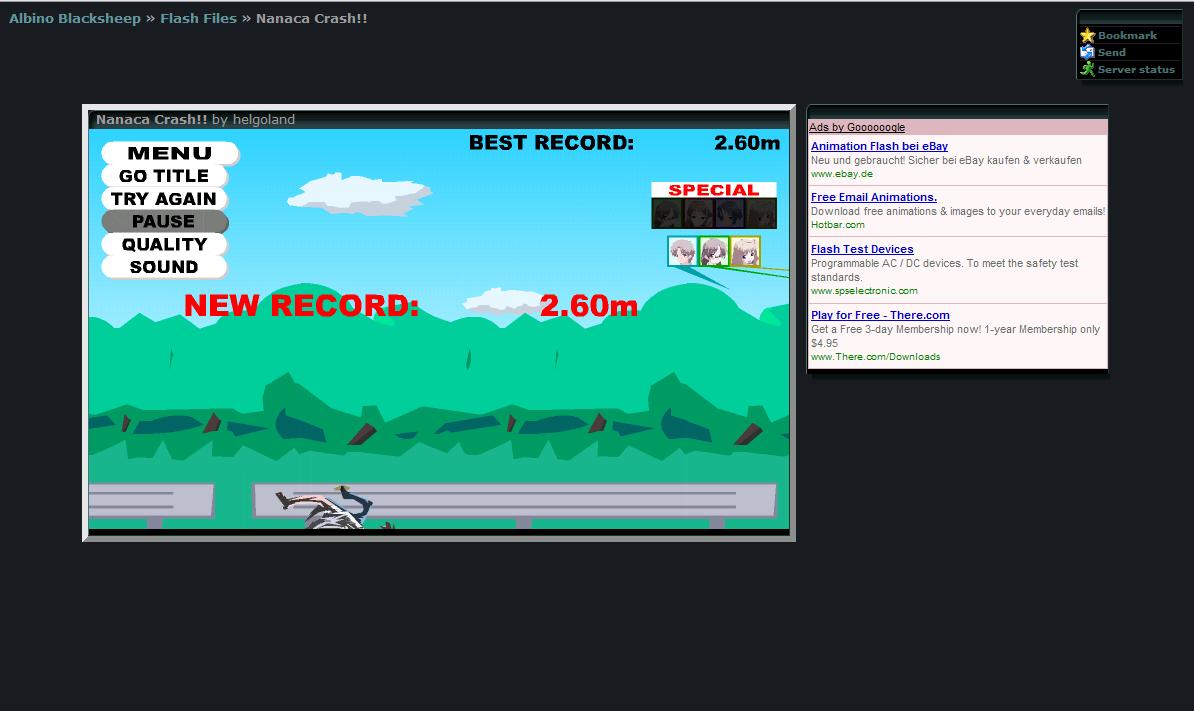Screen dimensions: 1194x711
Task: Click the middle brown-haired character portrait
Action: (x=714, y=251)
